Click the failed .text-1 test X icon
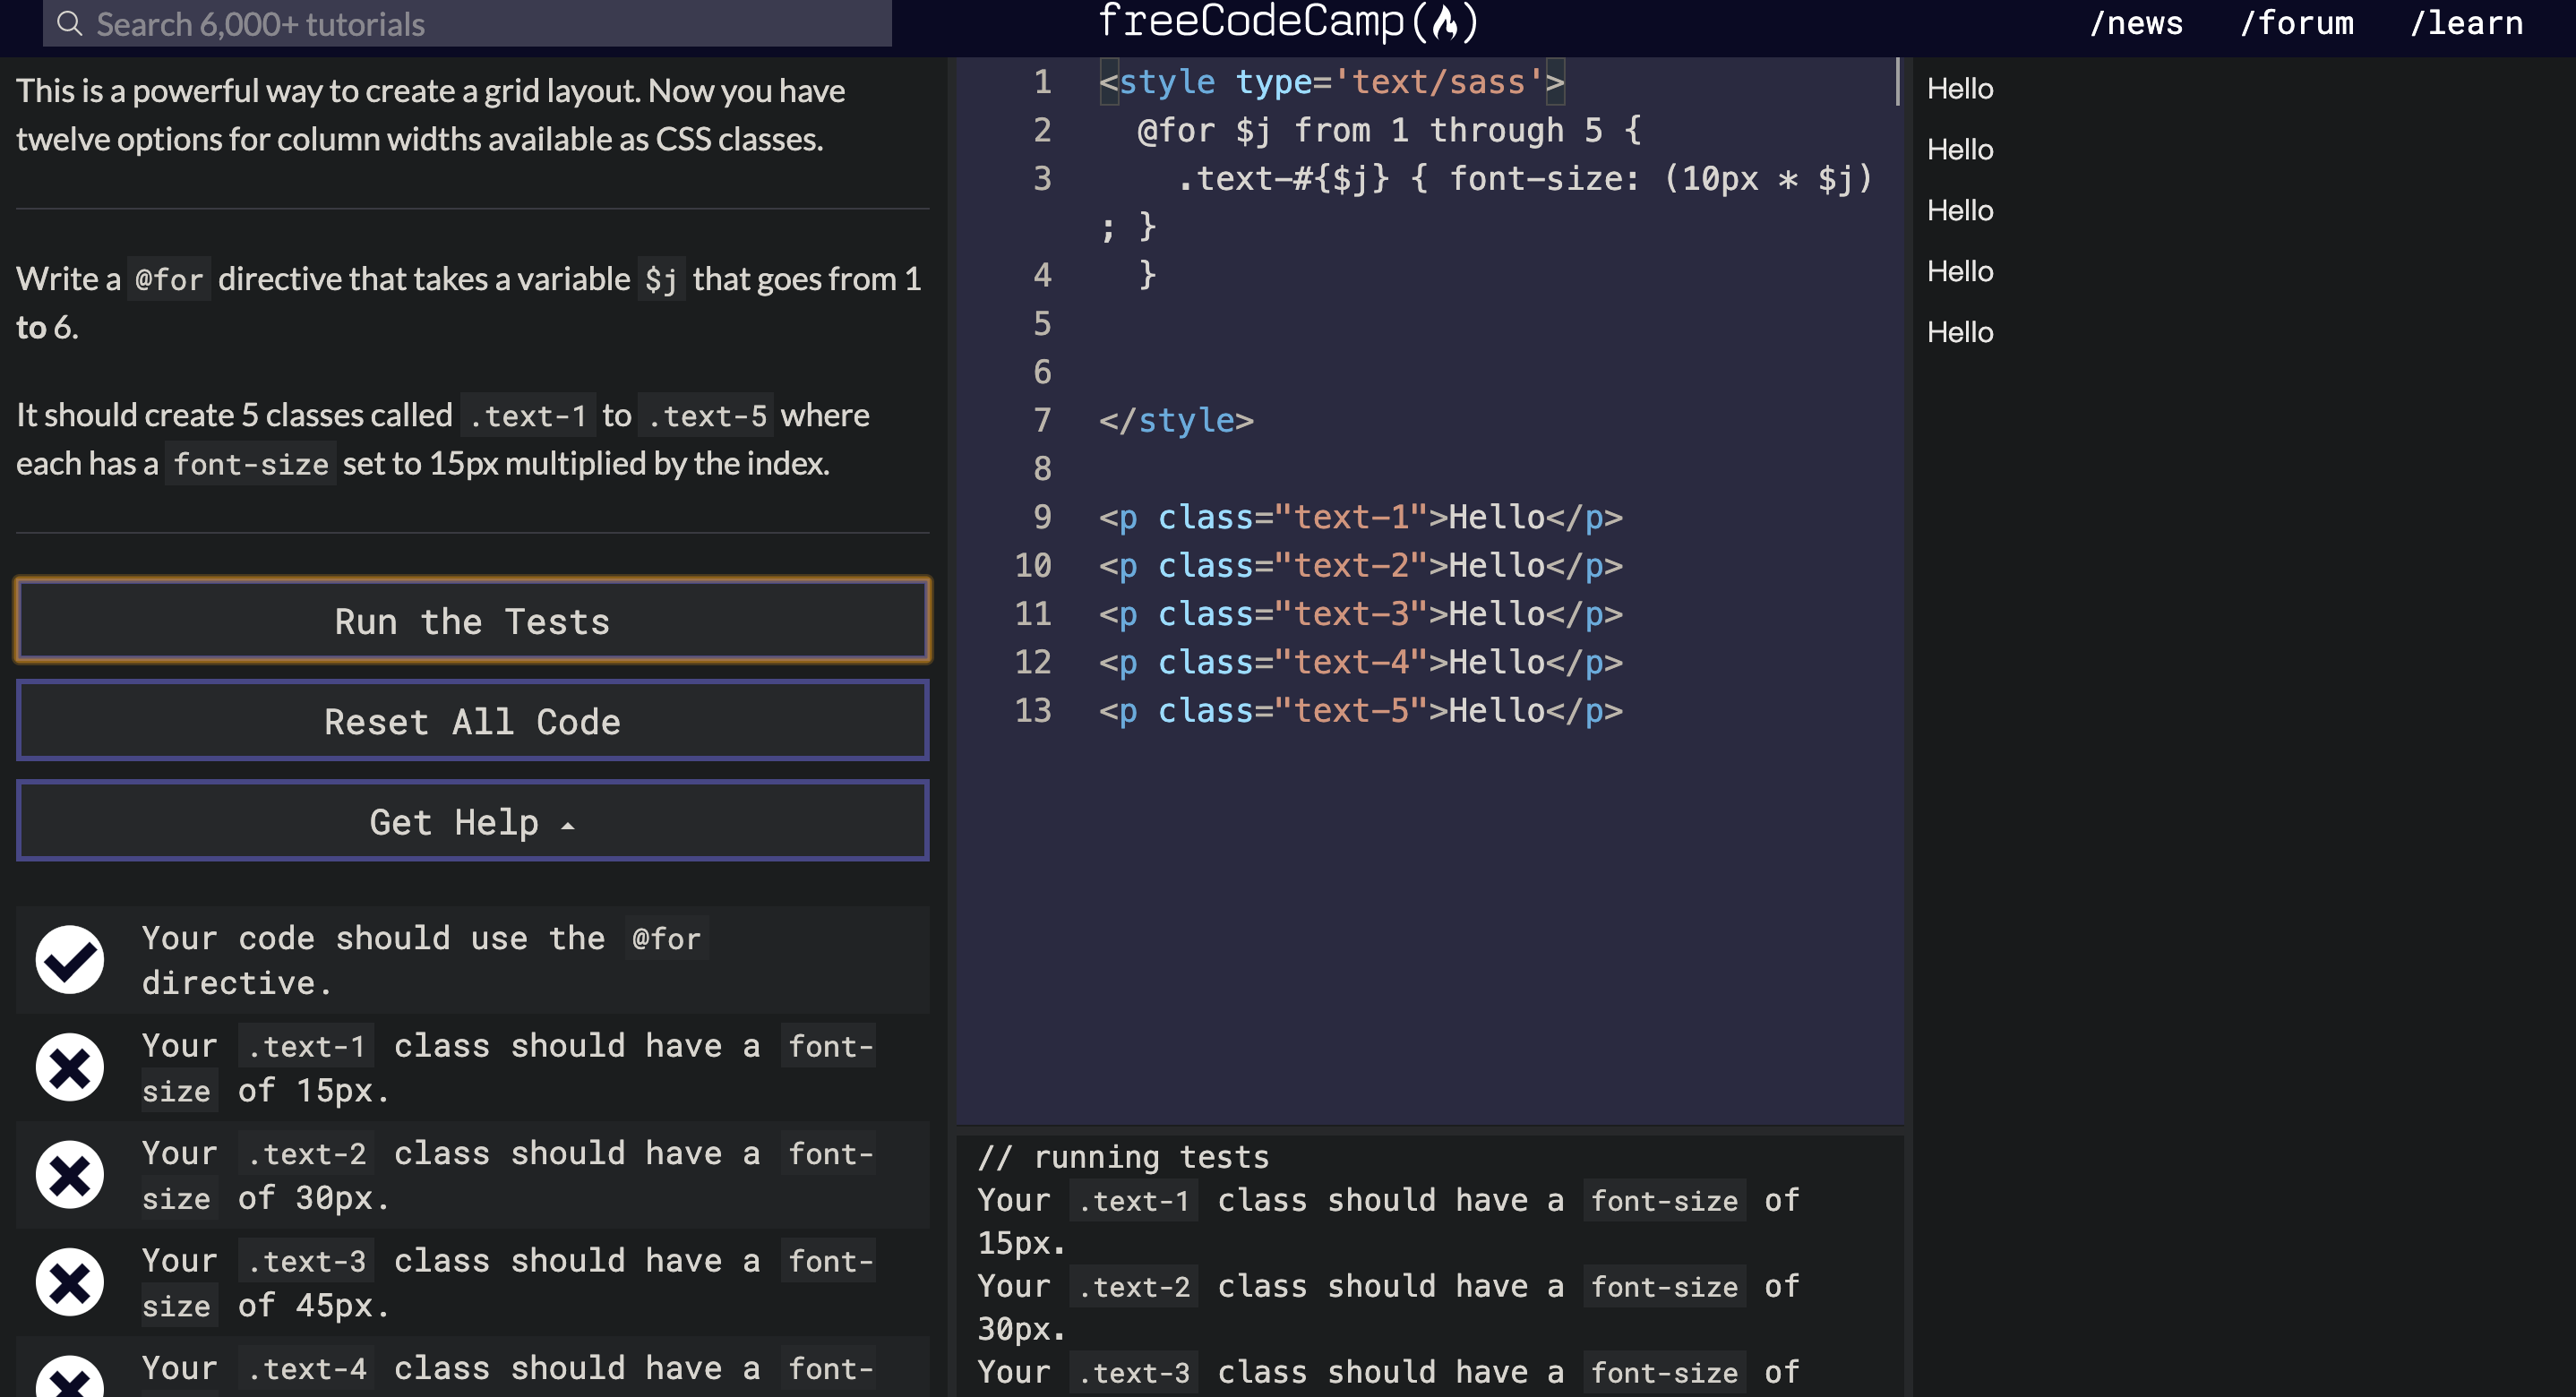 coord(70,1067)
